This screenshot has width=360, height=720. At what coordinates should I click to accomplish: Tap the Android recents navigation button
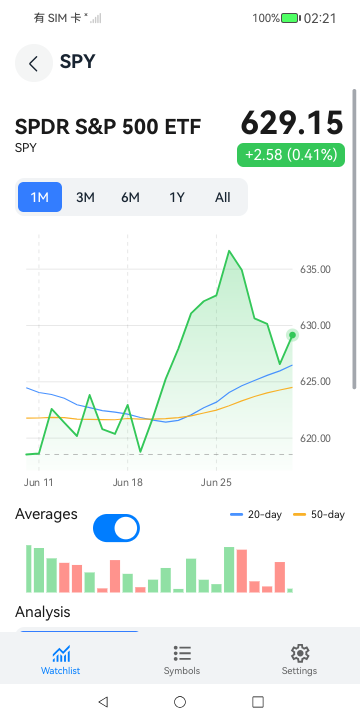point(258,702)
